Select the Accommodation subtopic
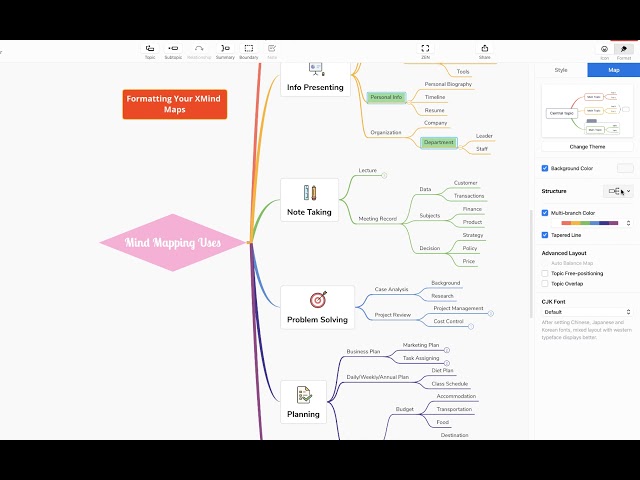 click(456, 396)
